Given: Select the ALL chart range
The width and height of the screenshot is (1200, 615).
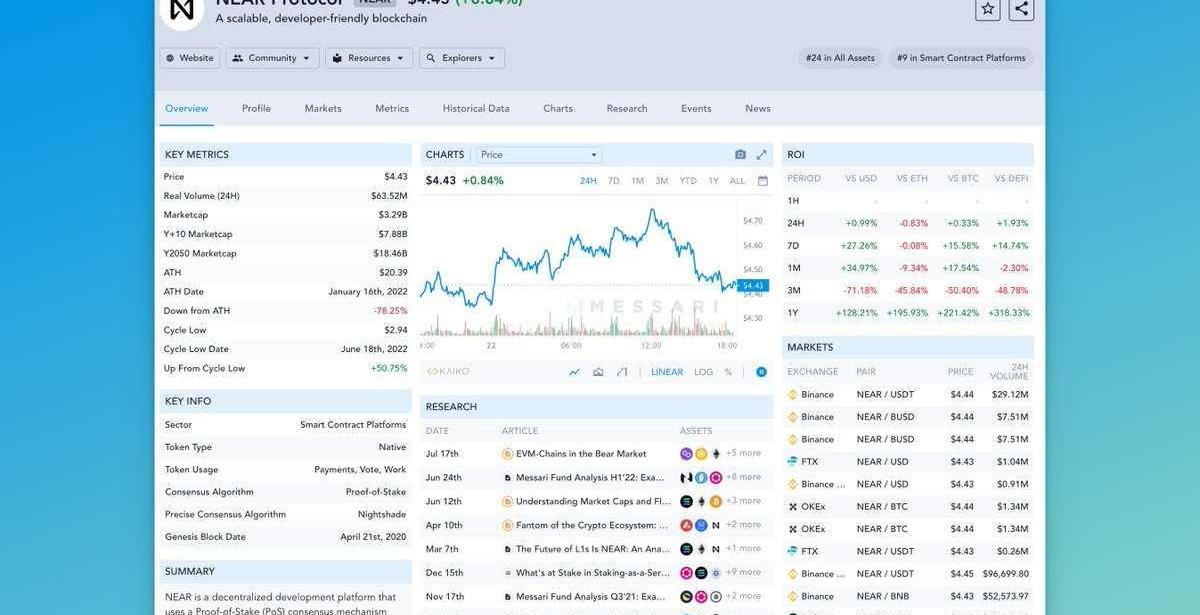Looking at the screenshot, I should point(737,181).
